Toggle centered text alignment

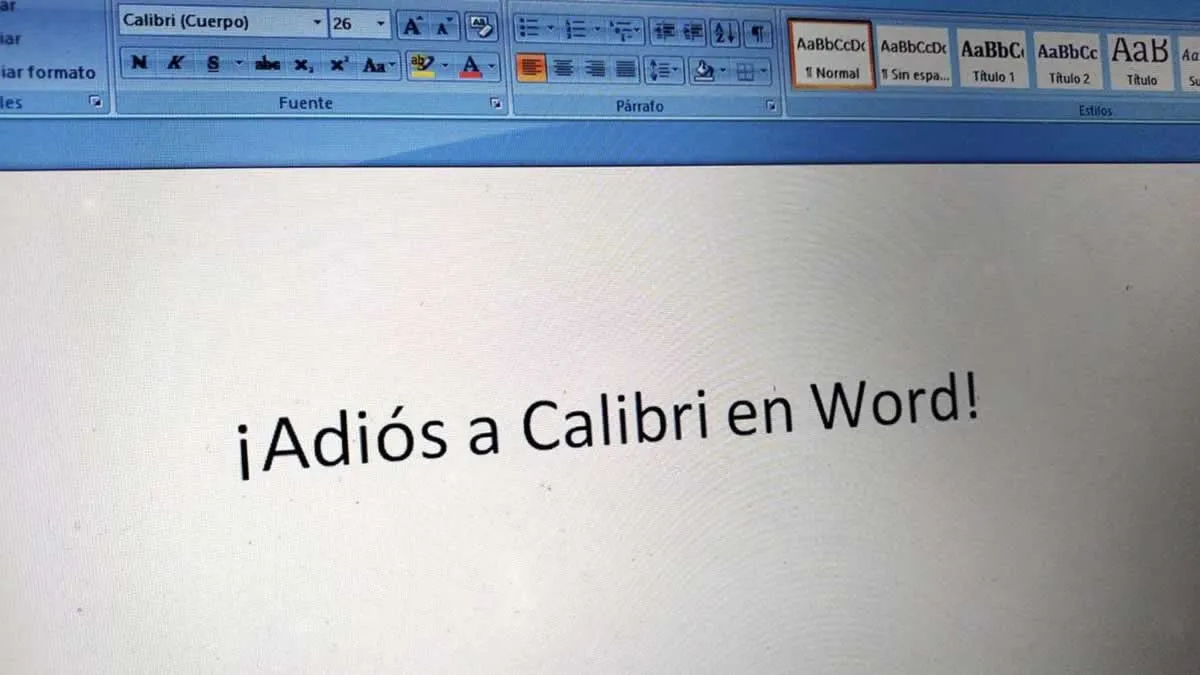[x=564, y=70]
